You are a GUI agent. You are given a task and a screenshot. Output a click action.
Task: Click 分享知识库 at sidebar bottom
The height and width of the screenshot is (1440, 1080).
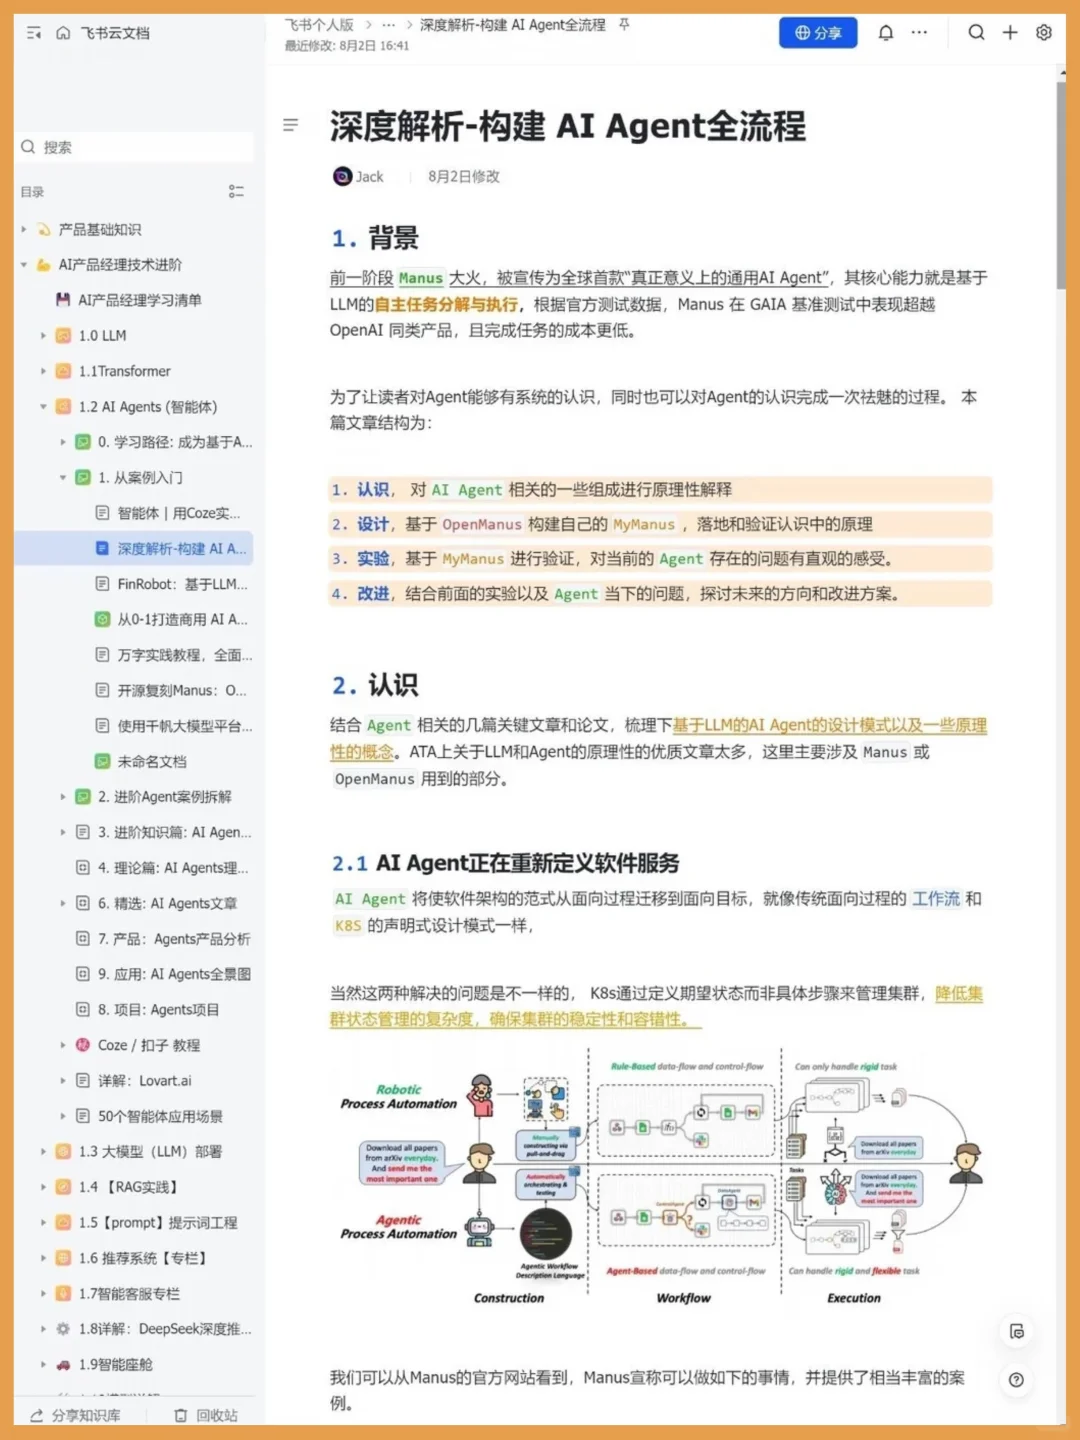[76, 1415]
